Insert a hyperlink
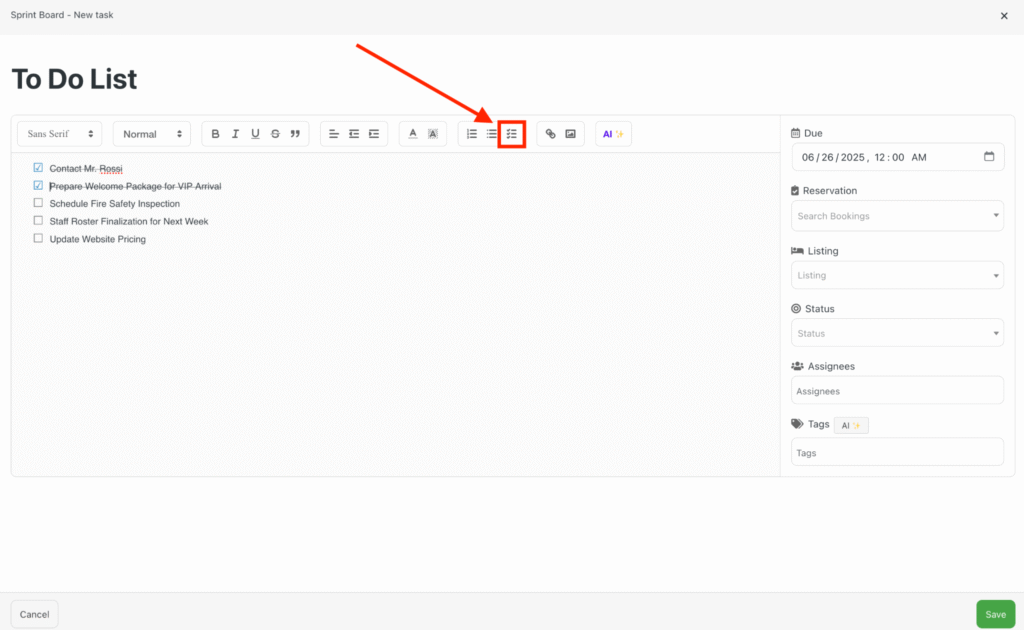 click(x=551, y=133)
